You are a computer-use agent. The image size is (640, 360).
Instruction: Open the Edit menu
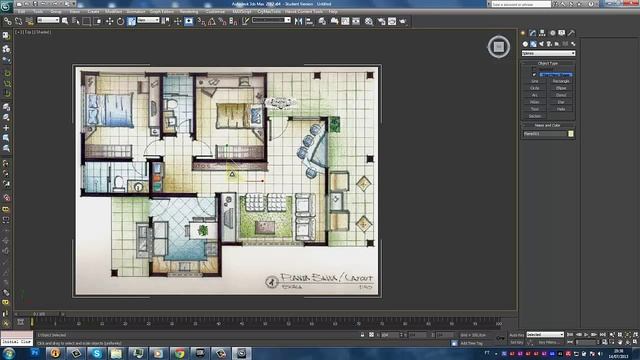[21, 11]
